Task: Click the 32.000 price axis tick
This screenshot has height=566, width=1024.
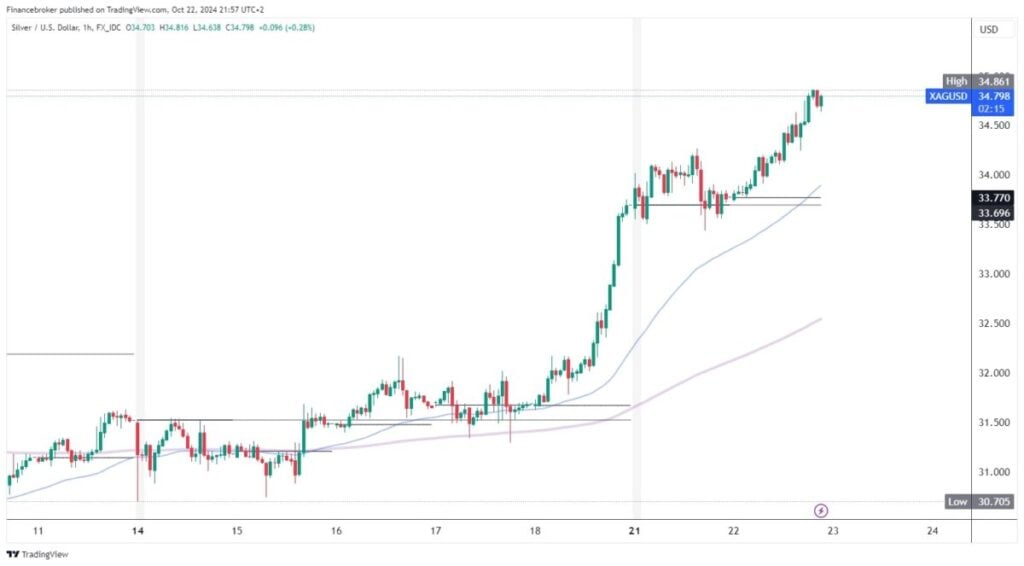Action: pyautogui.click(x=994, y=373)
